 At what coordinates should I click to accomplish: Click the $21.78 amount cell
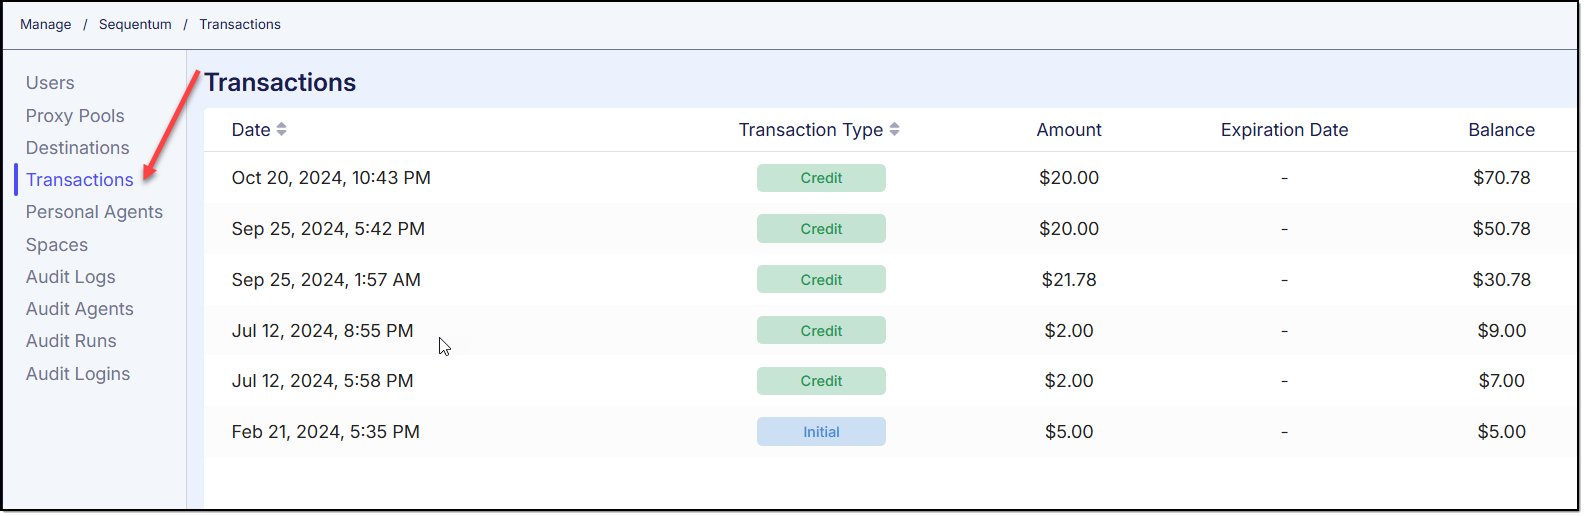(x=1068, y=280)
